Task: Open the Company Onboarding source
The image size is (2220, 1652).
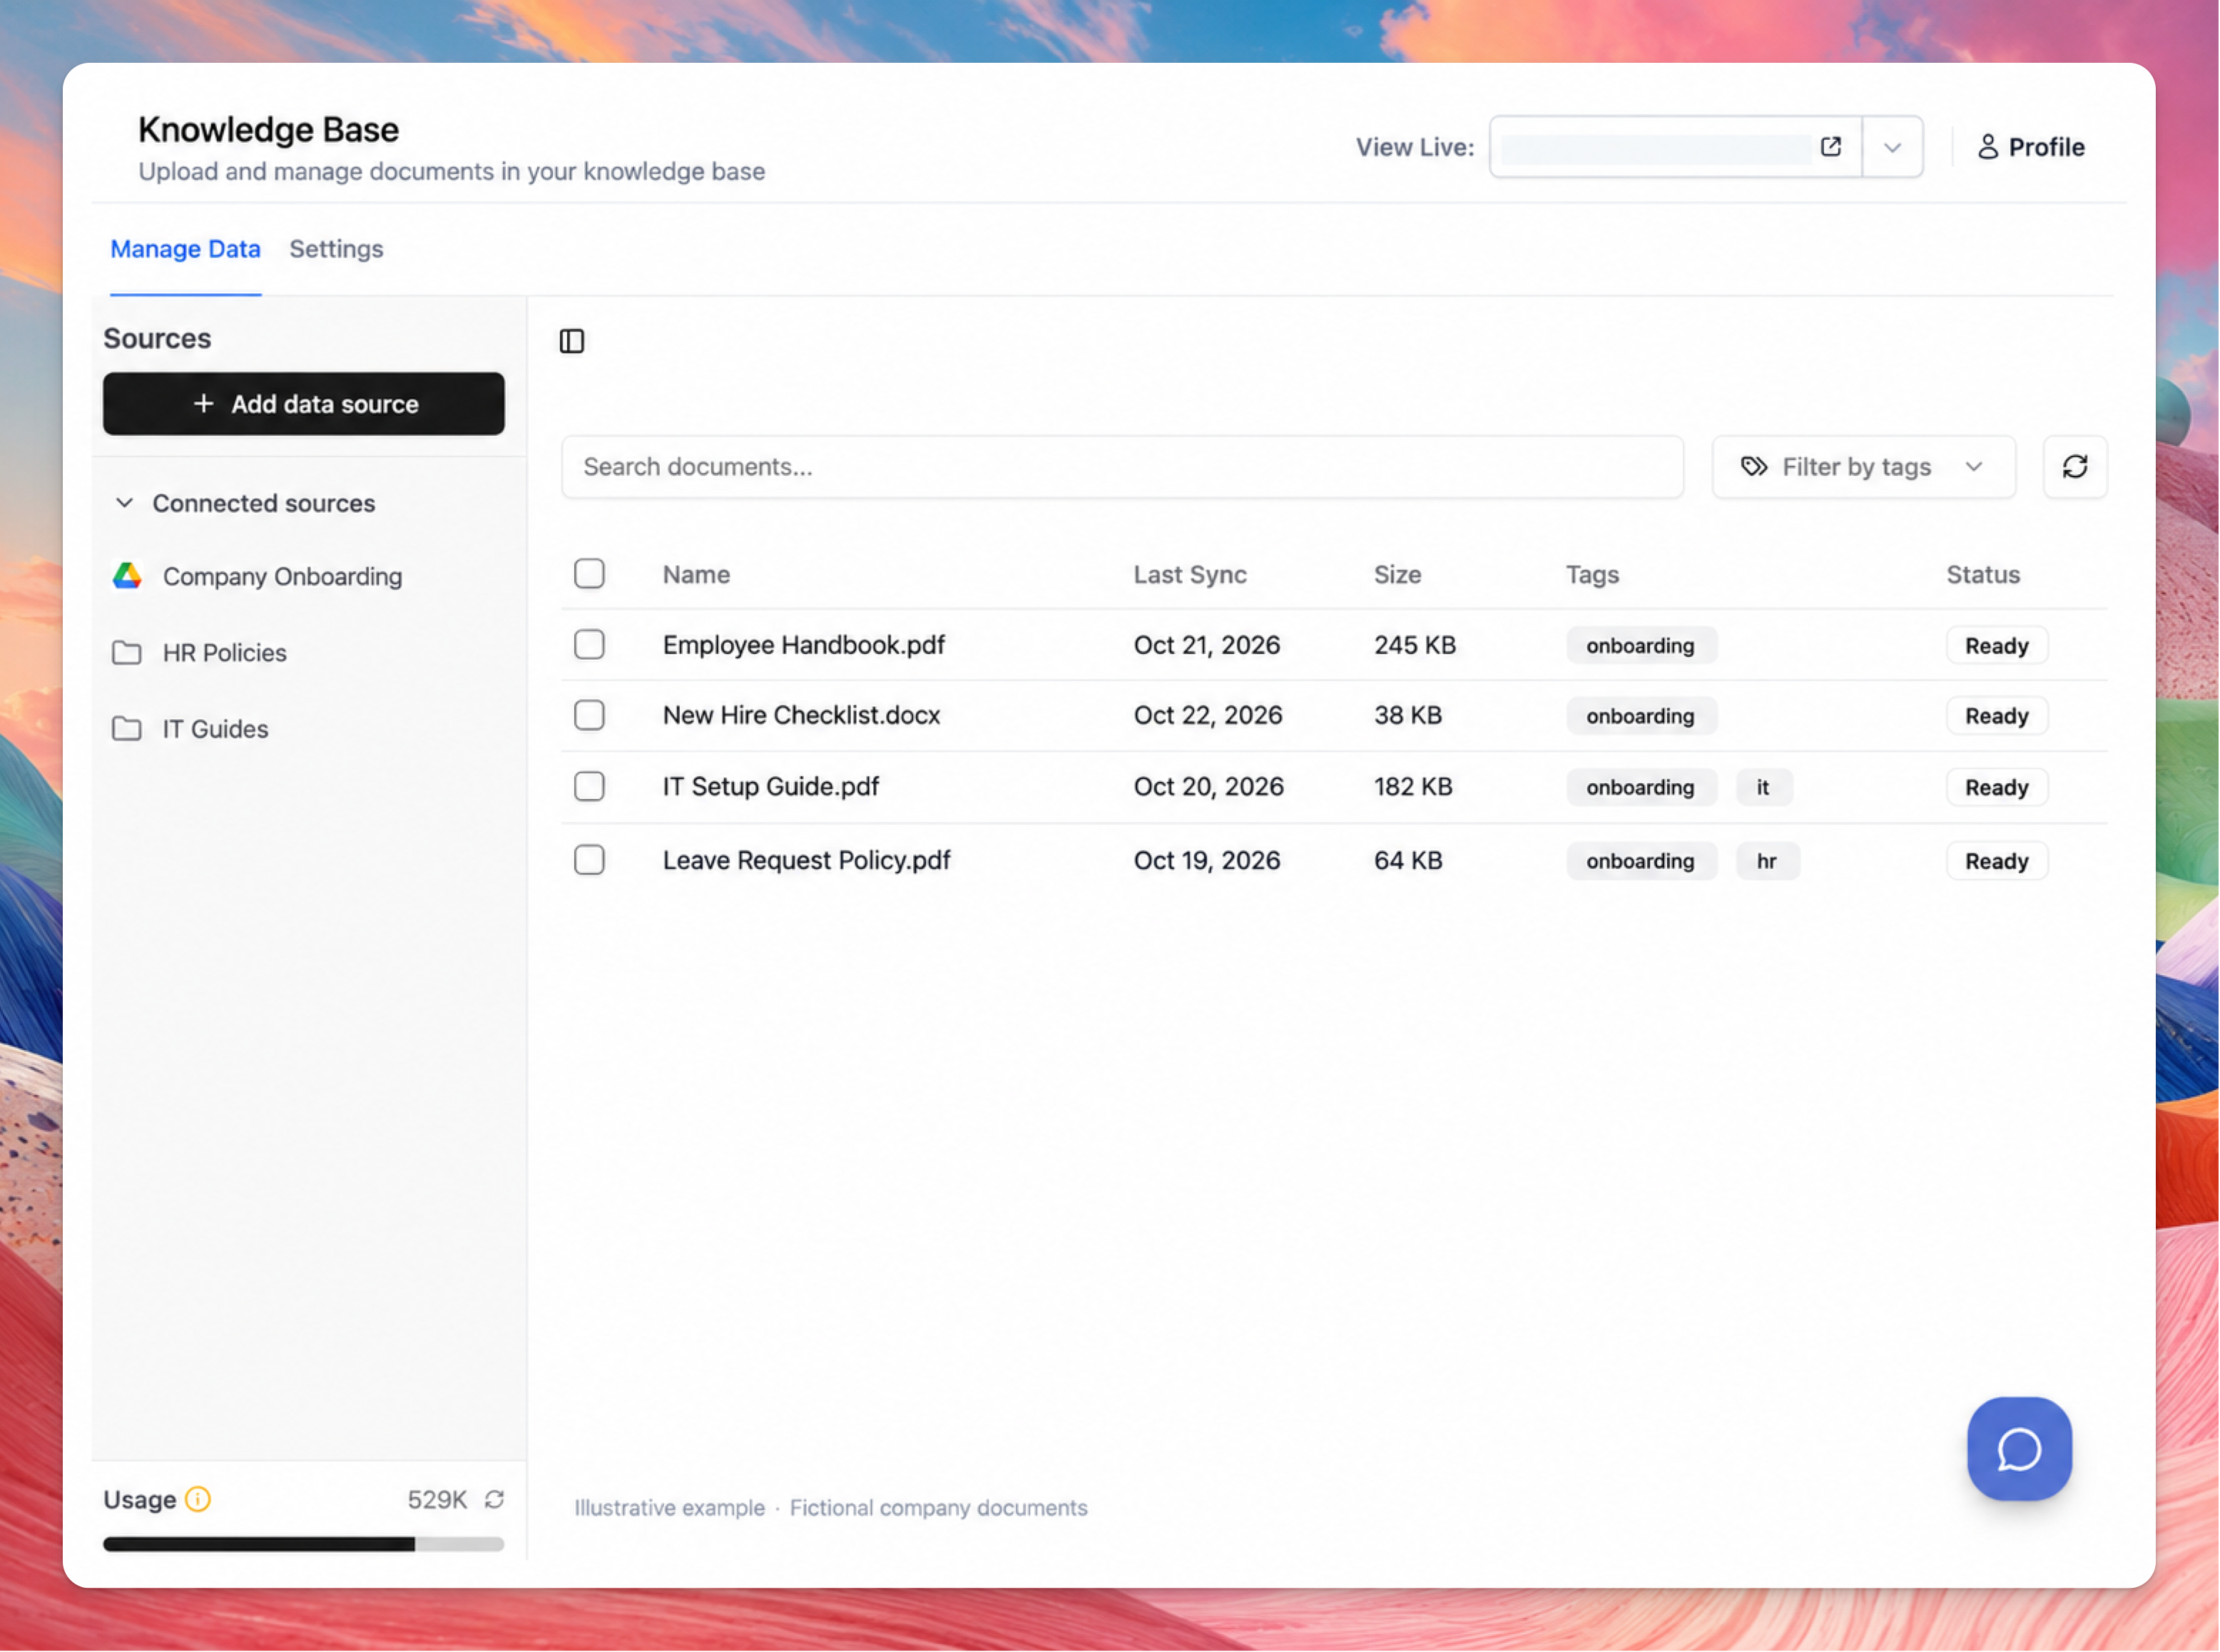Action: tap(282, 576)
